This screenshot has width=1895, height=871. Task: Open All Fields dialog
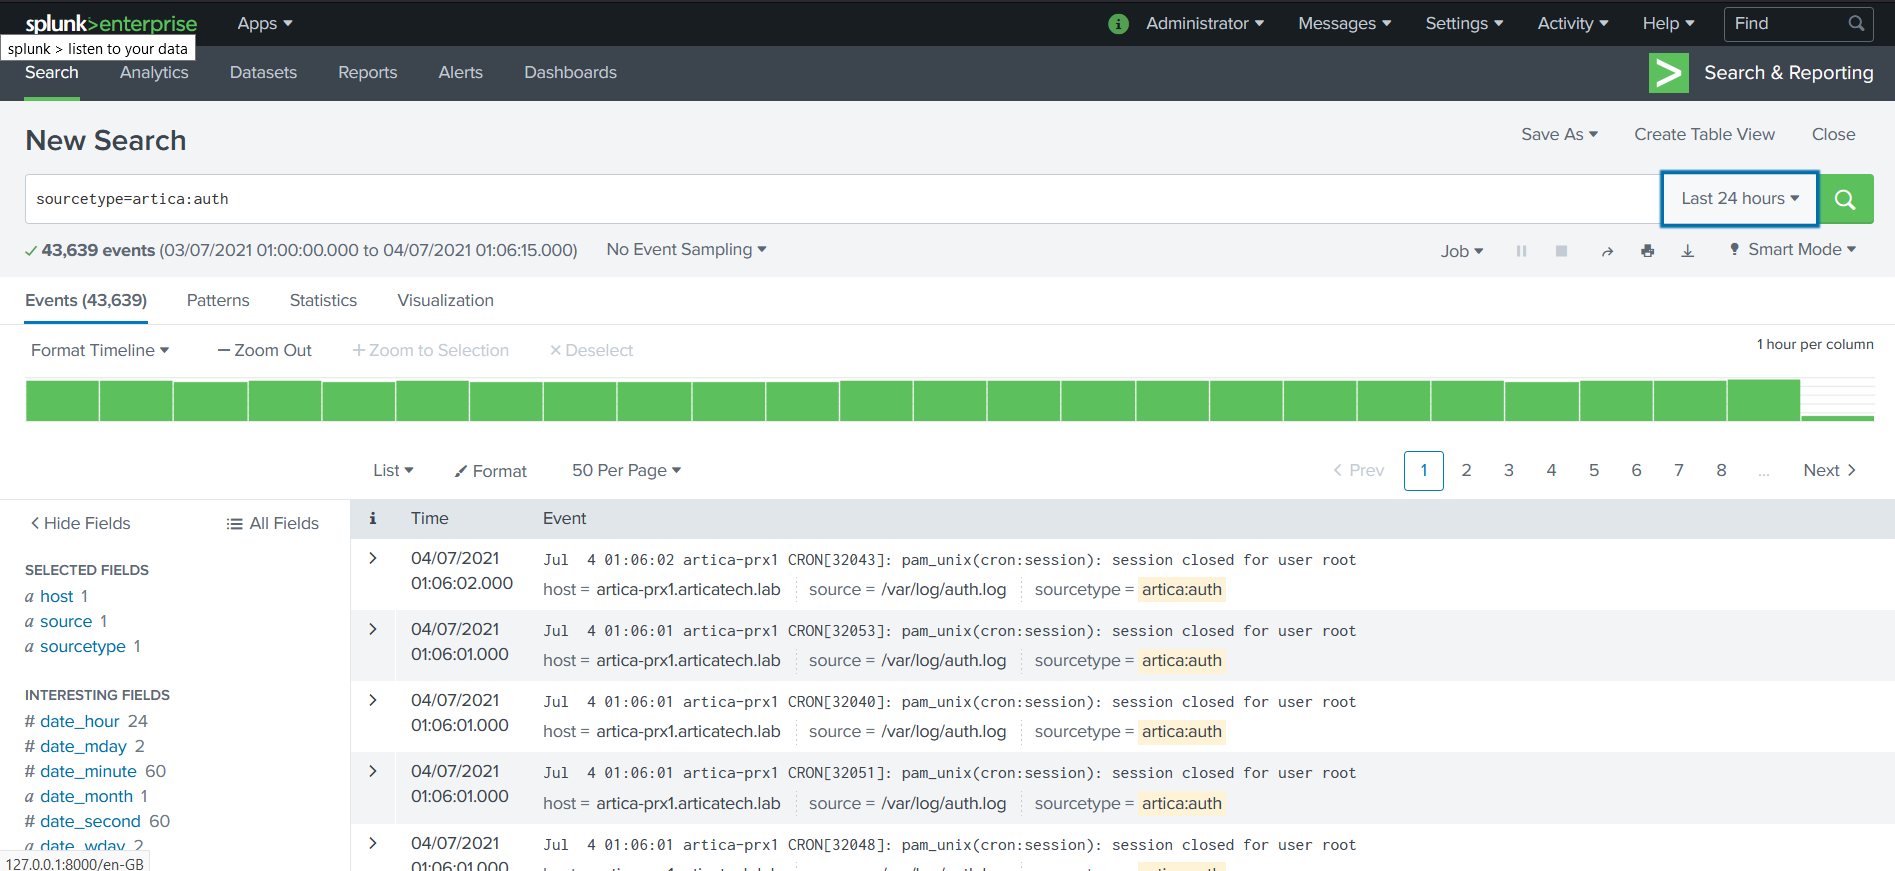pos(273,523)
